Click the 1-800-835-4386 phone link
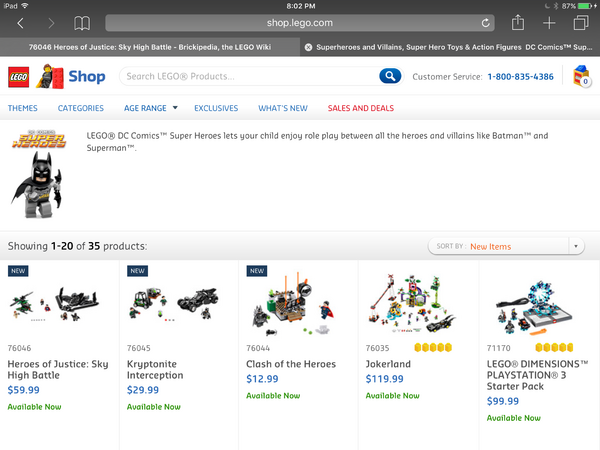The image size is (600, 450). click(x=520, y=77)
